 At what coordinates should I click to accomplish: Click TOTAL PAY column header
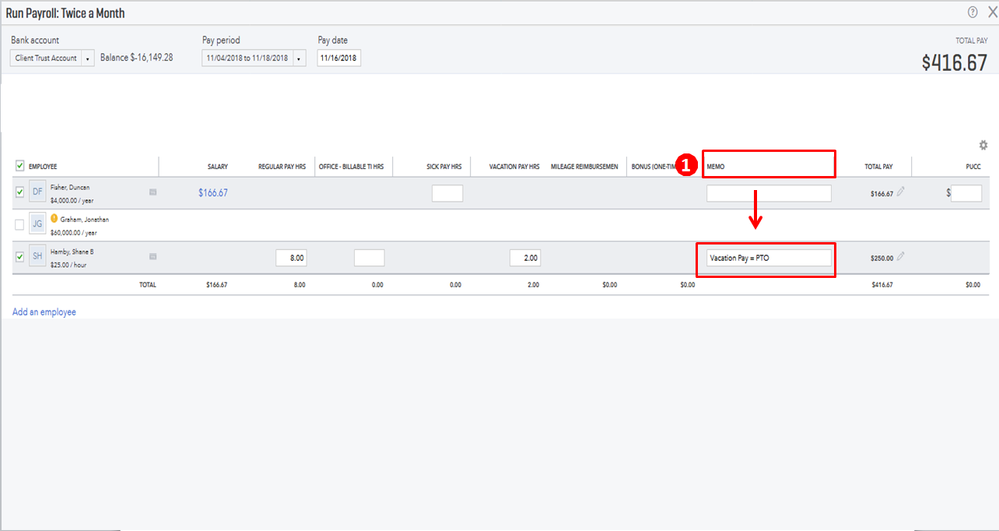point(879,166)
